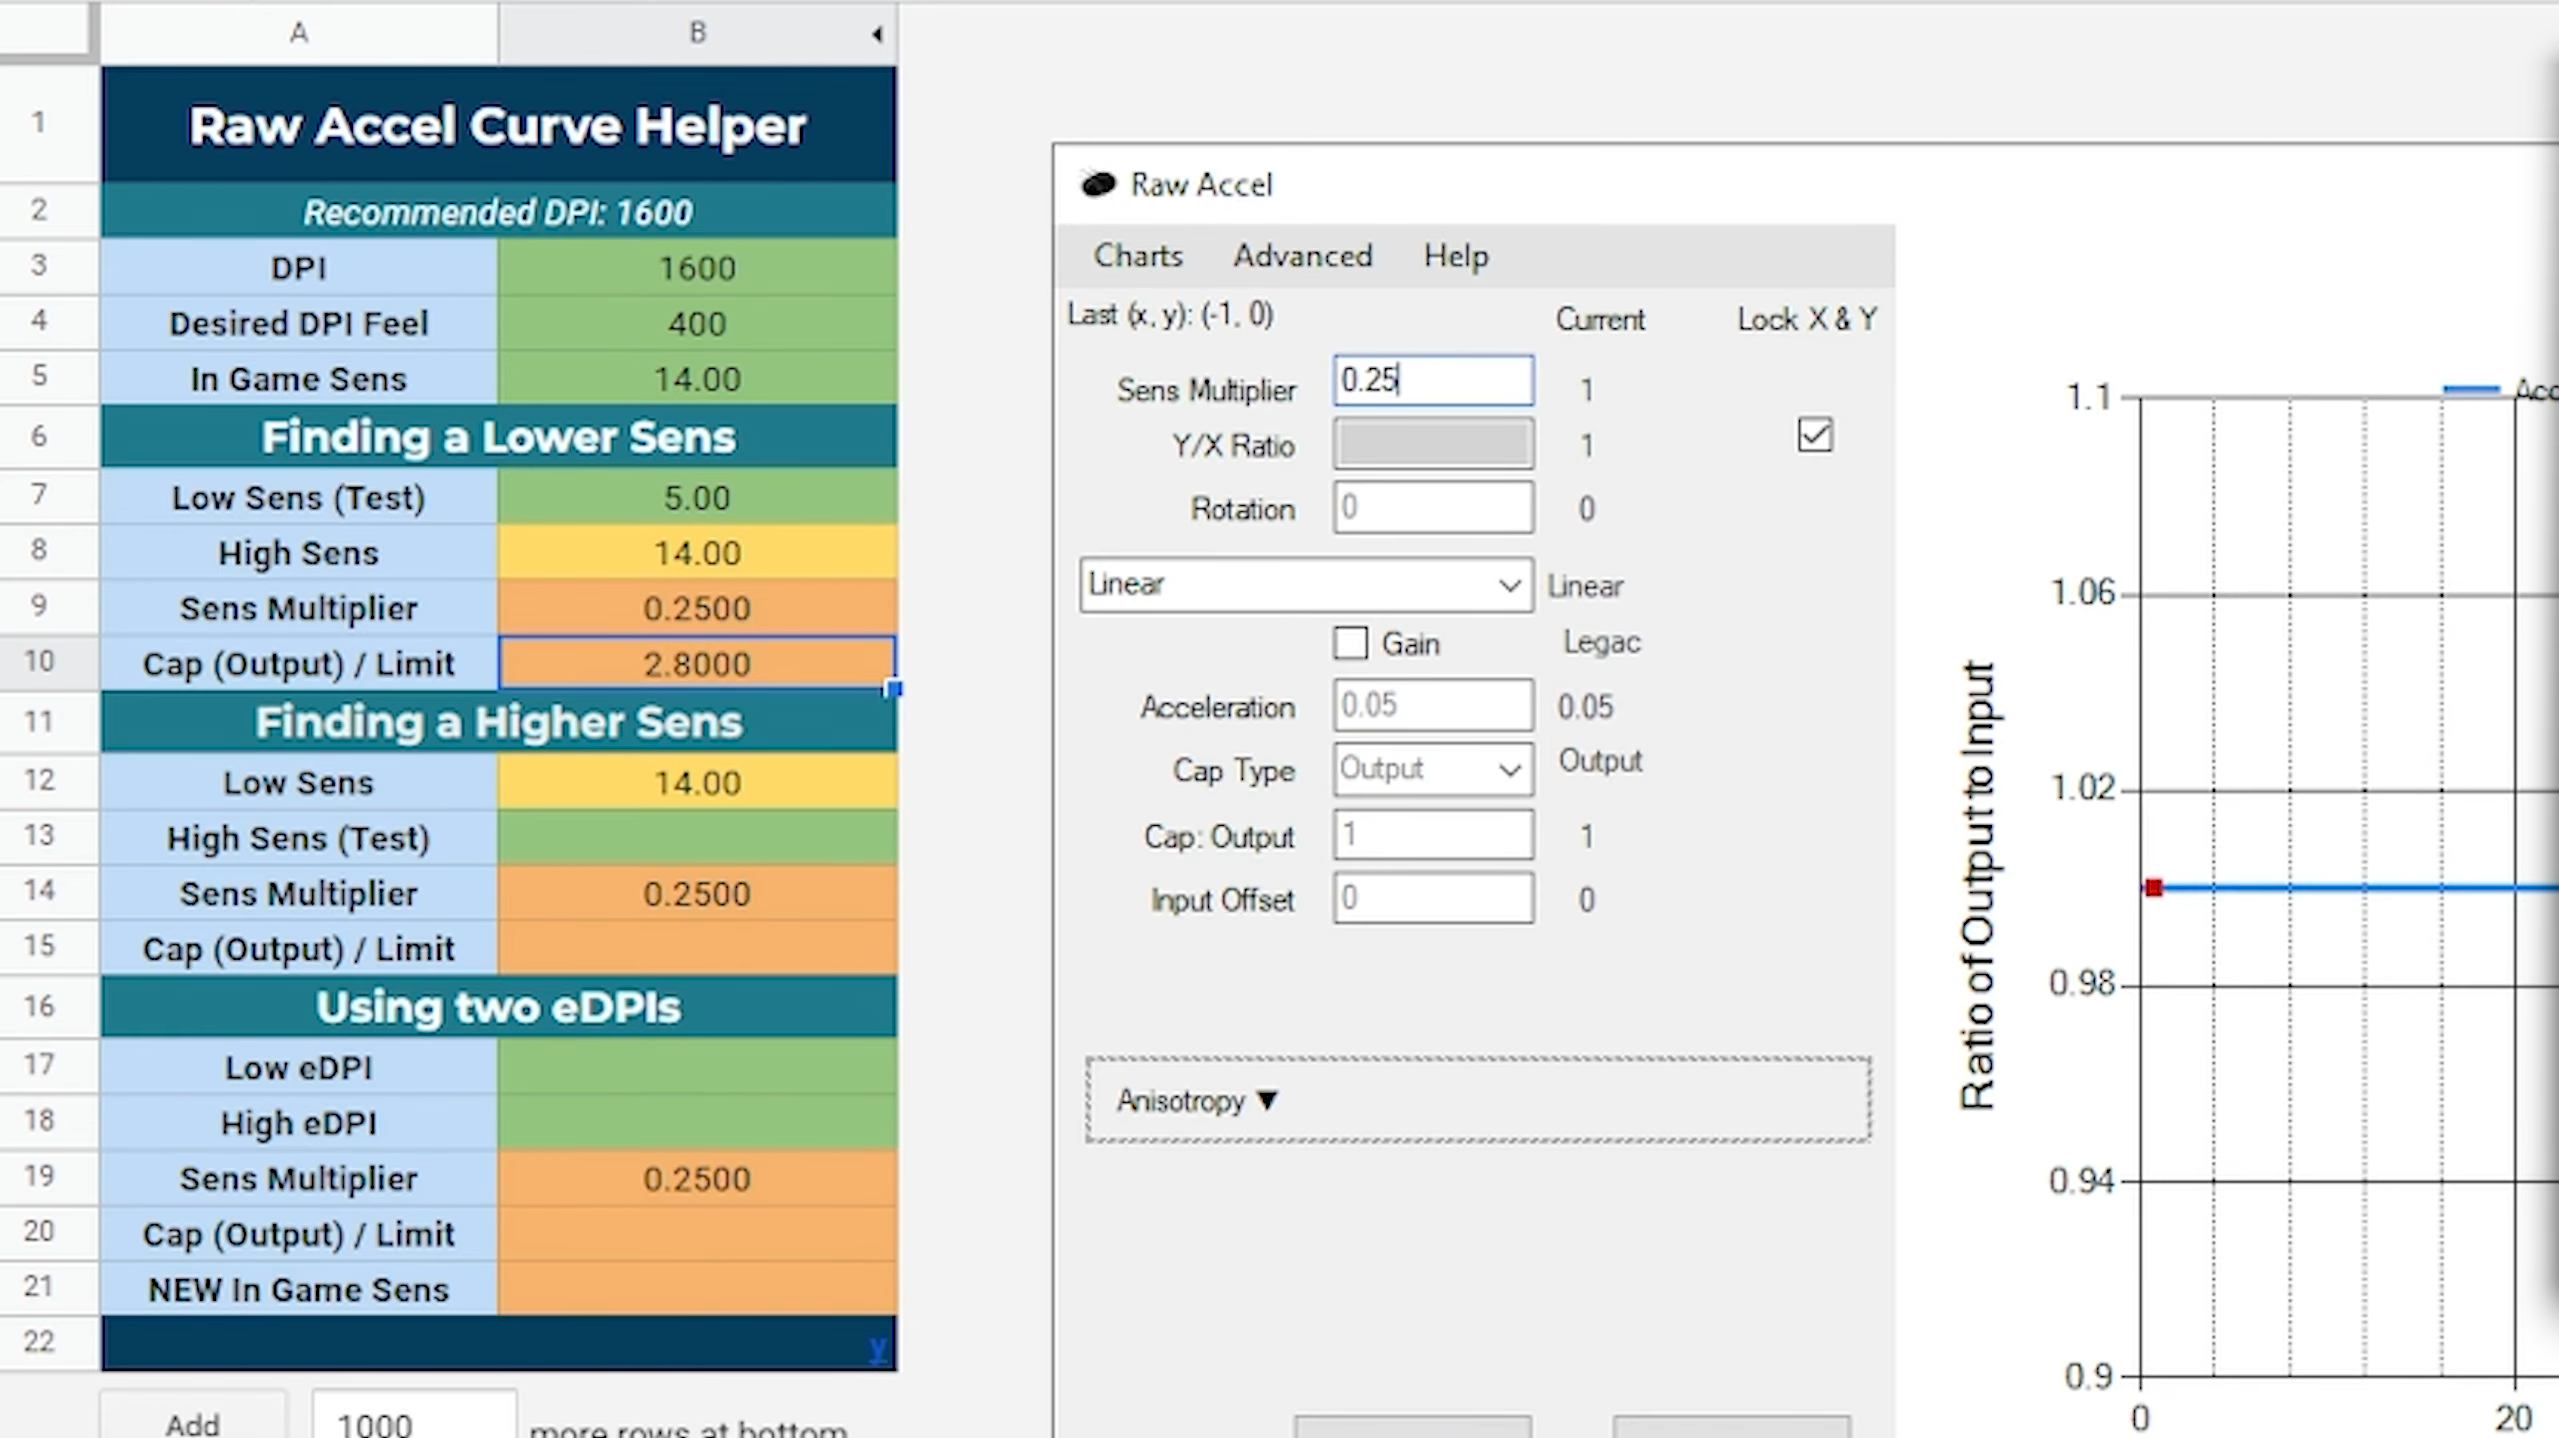This screenshot has height=1438, width=2559.
Task: Click the Input Offset input field
Action: point(1433,897)
